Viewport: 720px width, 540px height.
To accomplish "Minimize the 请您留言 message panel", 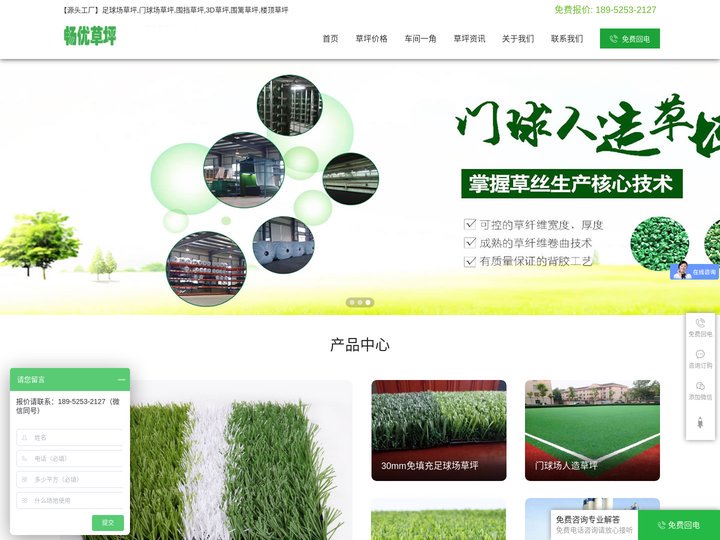I will (121, 380).
